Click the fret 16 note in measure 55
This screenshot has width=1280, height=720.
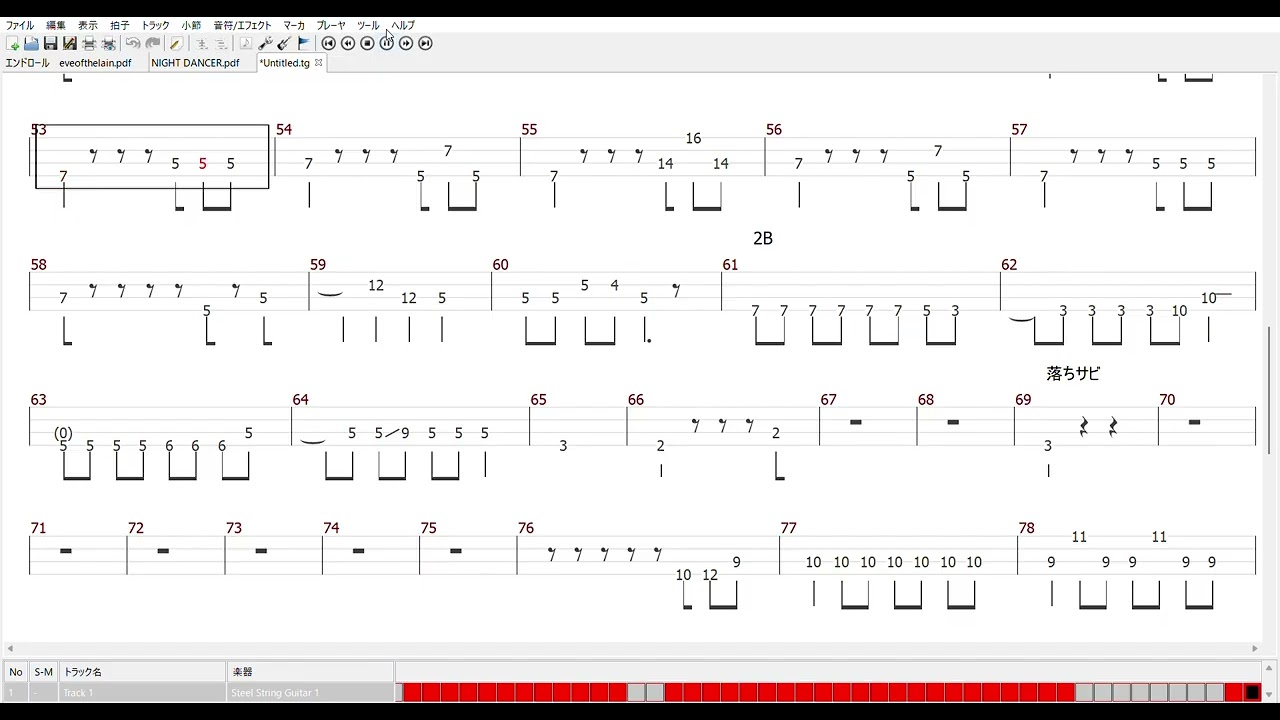[693, 139]
